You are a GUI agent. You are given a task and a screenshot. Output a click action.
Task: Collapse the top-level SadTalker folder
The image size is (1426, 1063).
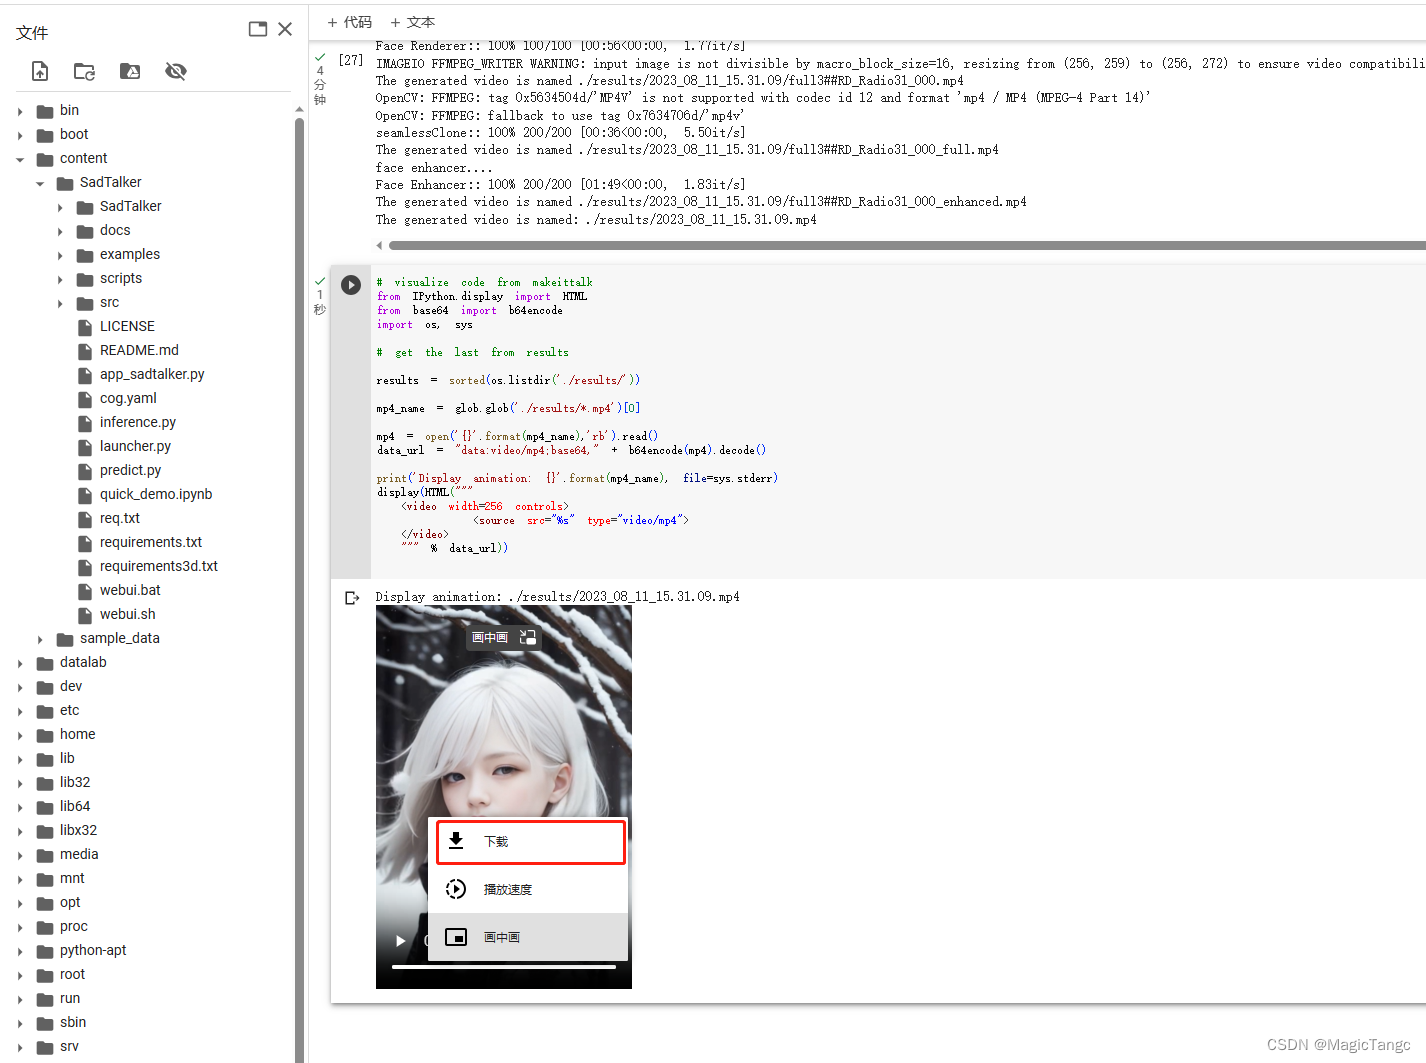coord(40,183)
